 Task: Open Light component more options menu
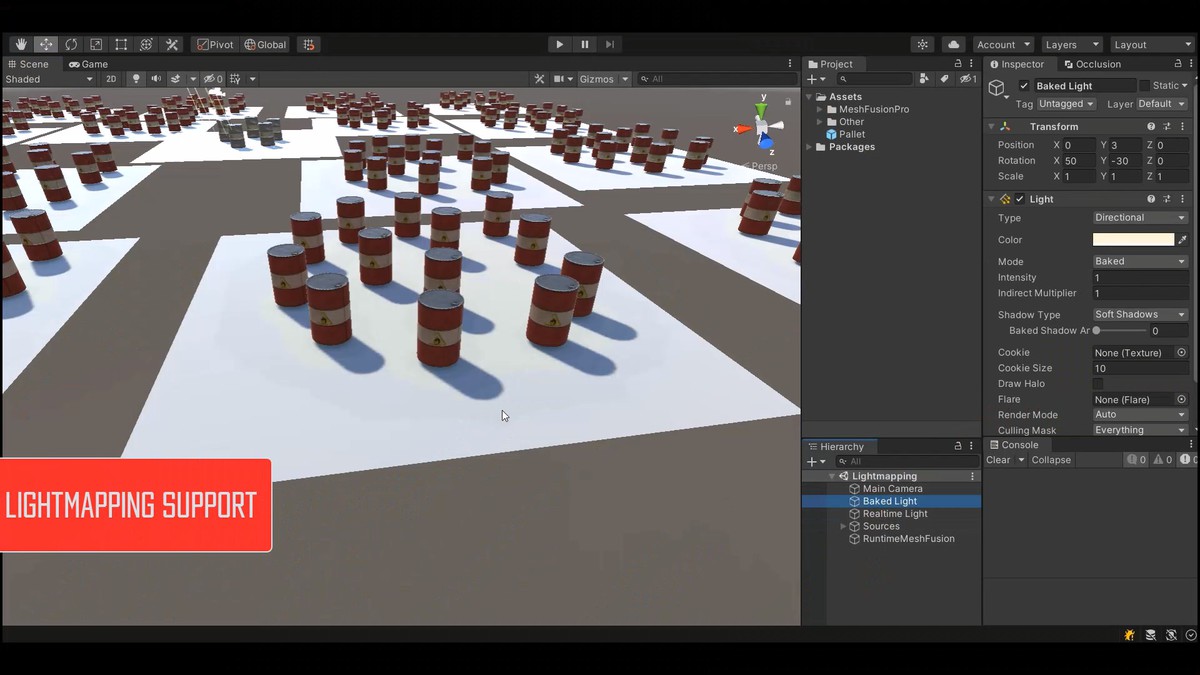point(1182,199)
